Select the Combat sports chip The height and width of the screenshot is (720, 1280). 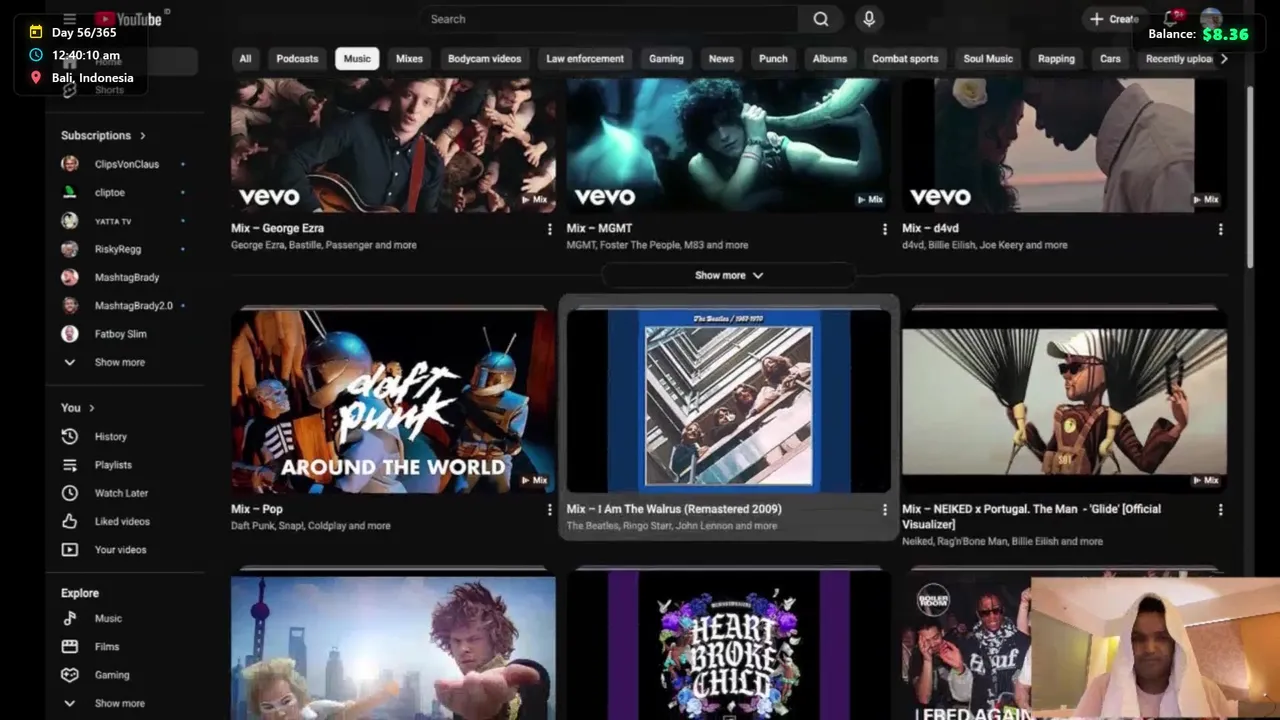[905, 58]
